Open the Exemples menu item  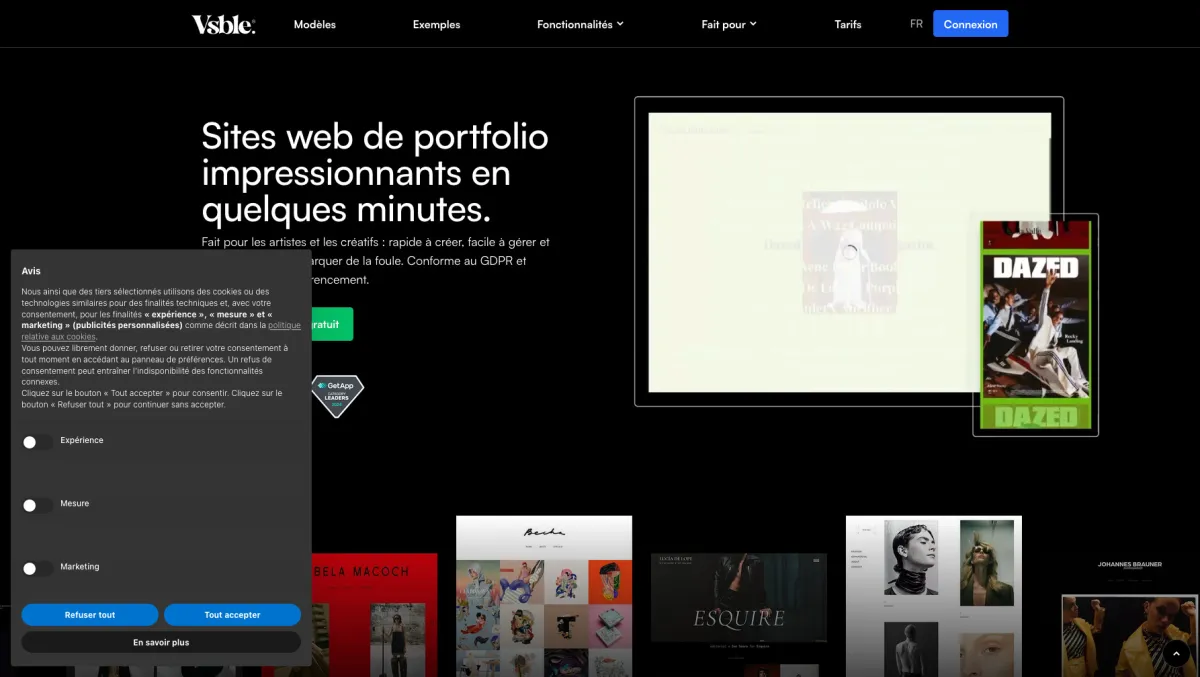(x=436, y=24)
